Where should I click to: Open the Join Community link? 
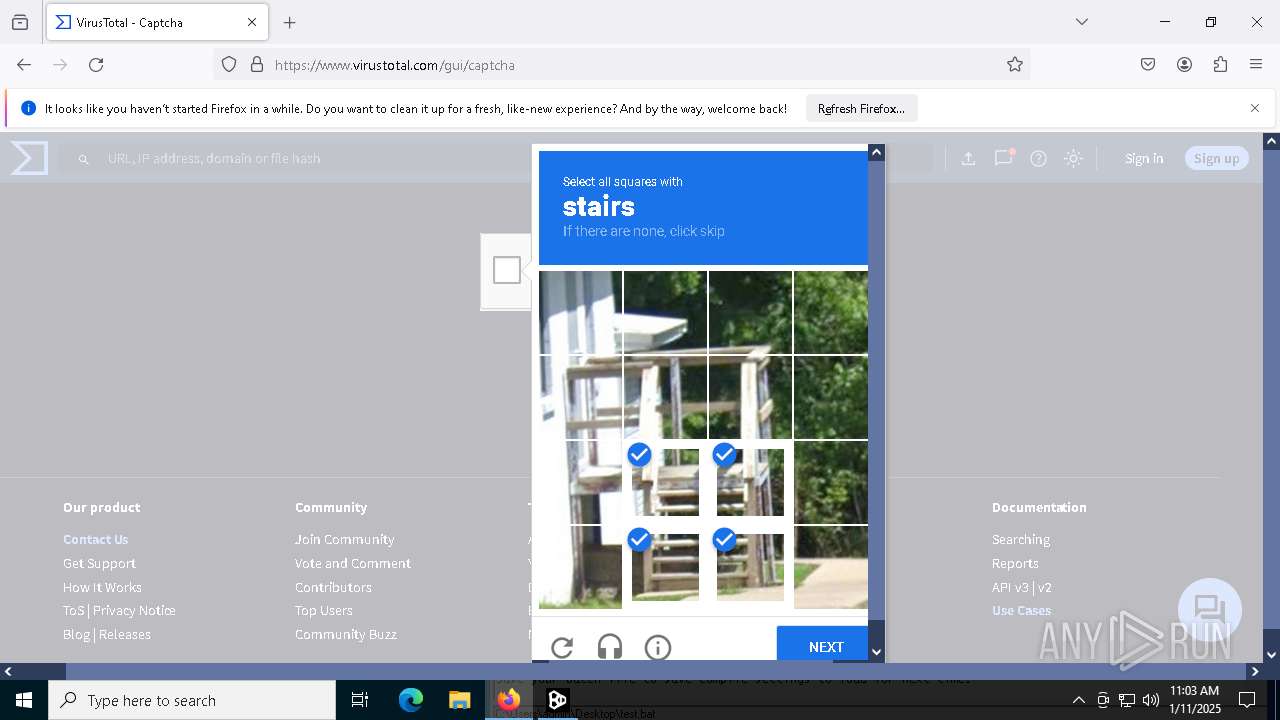click(x=344, y=539)
